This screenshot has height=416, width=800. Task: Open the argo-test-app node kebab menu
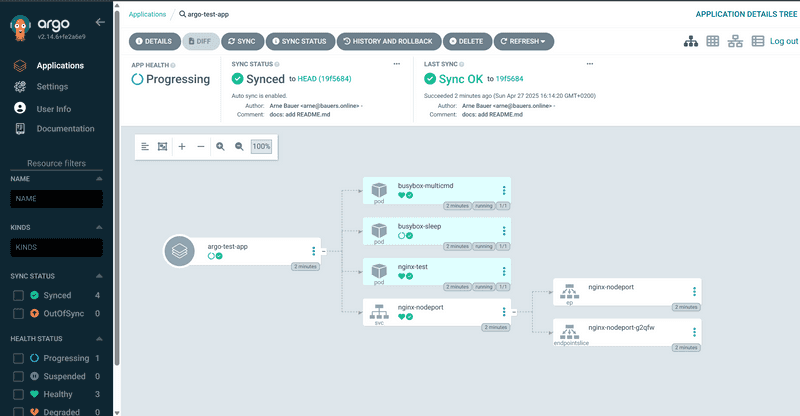313,251
